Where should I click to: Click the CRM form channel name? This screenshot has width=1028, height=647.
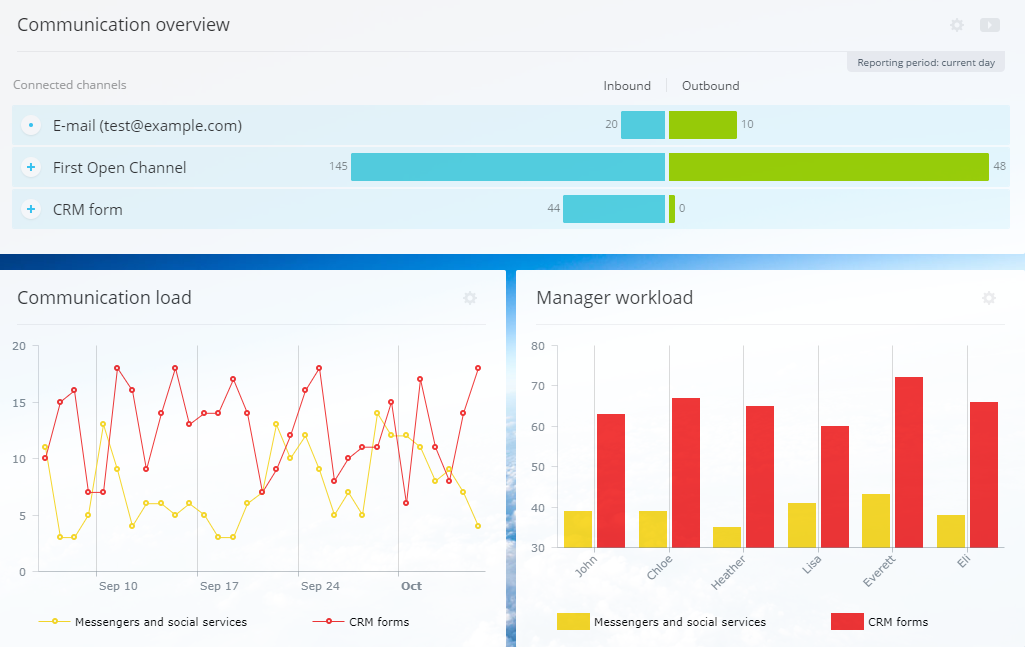pos(88,210)
